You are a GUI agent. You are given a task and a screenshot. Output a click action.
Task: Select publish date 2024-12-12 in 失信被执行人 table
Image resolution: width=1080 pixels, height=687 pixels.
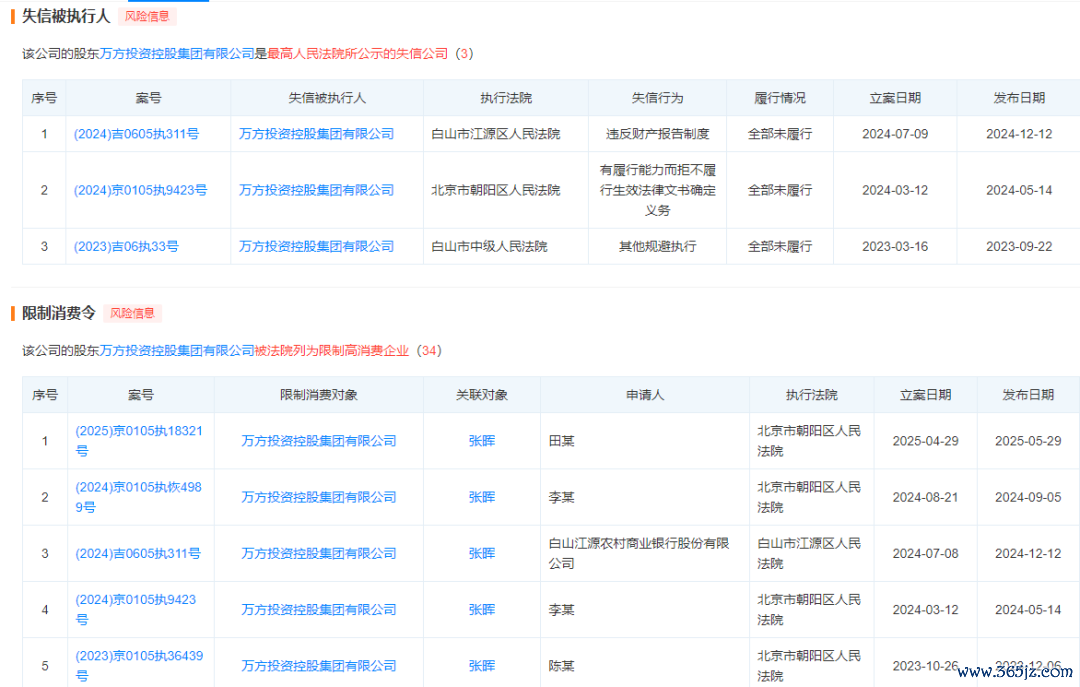click(1019, 134)
